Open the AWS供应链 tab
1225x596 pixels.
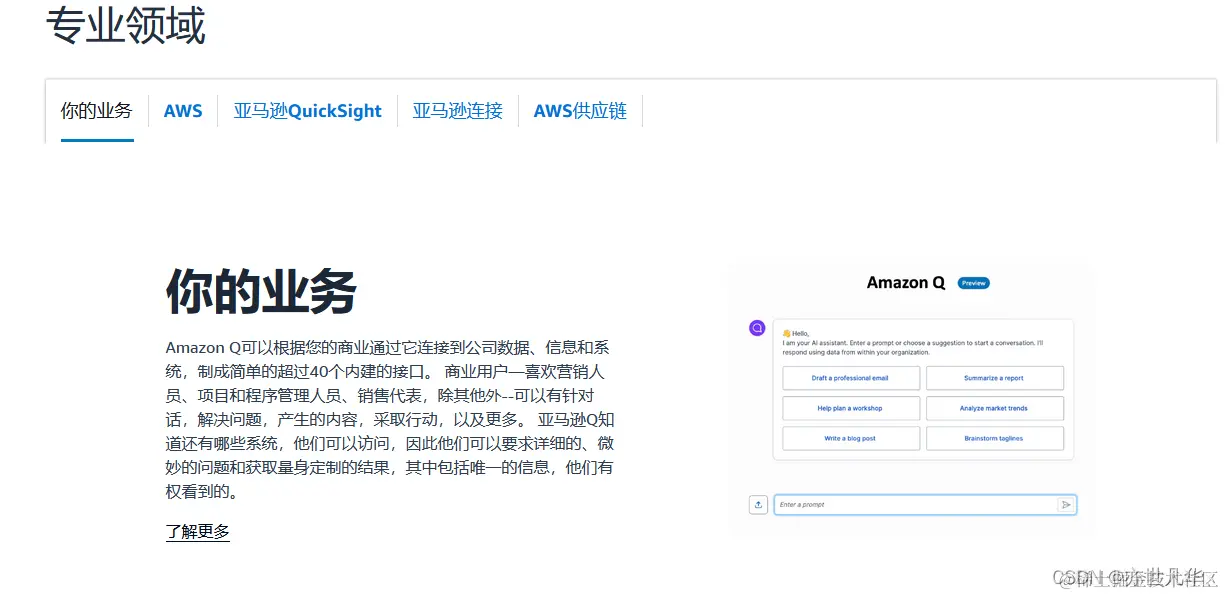(x=580, y=111)
